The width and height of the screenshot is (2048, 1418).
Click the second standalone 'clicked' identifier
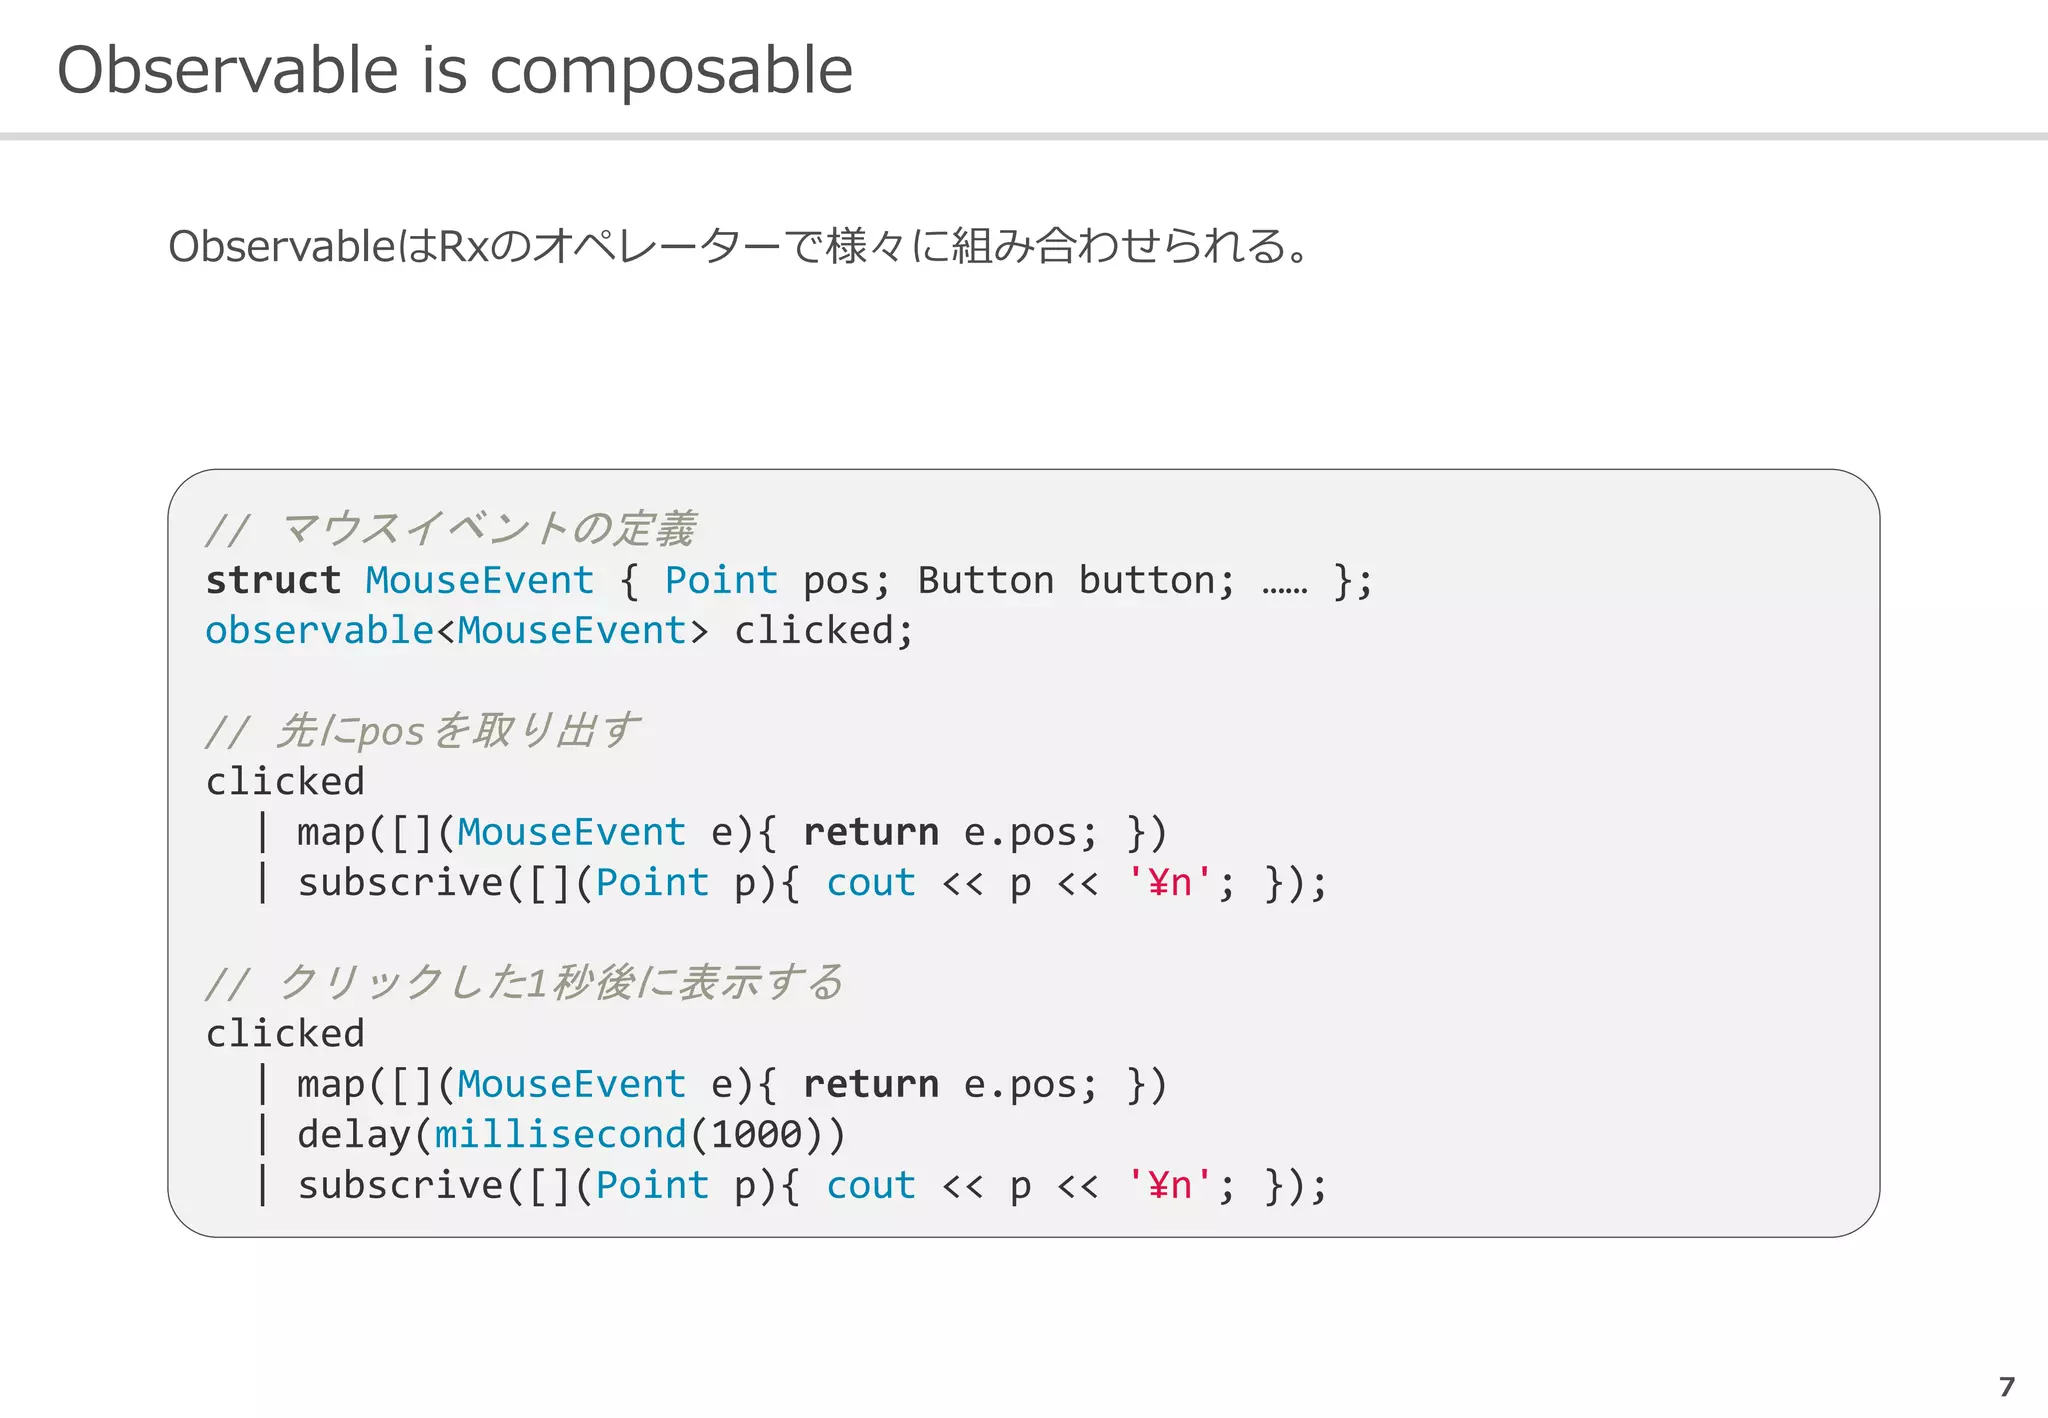pyautogui.click(x=285, y=1034)
